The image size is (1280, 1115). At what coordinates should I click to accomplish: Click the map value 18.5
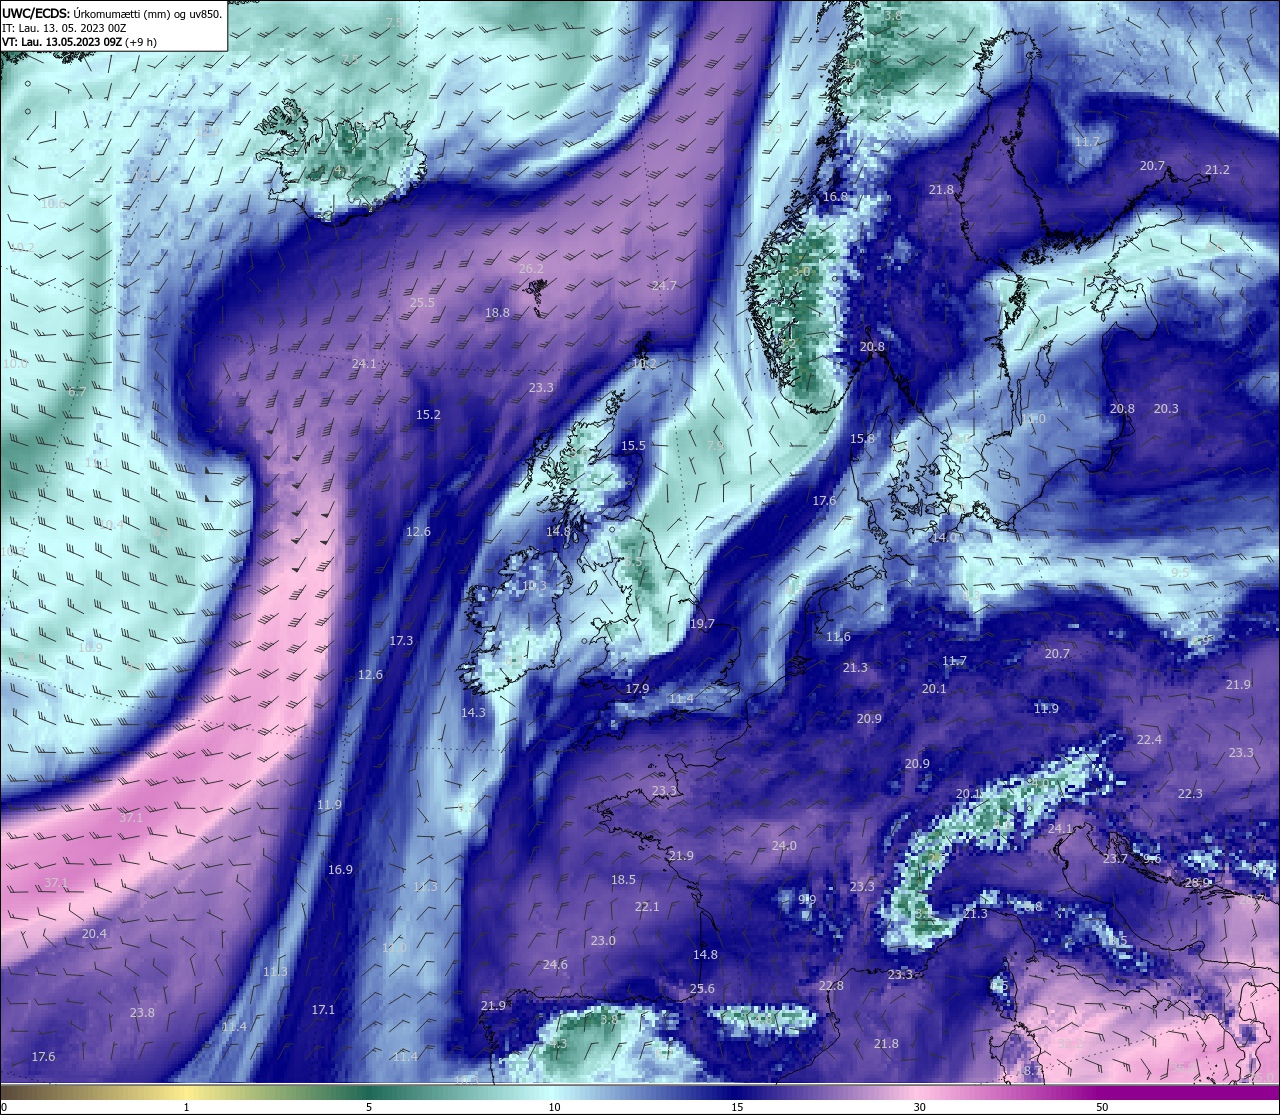pyautogui.click(x=623, y=880)
